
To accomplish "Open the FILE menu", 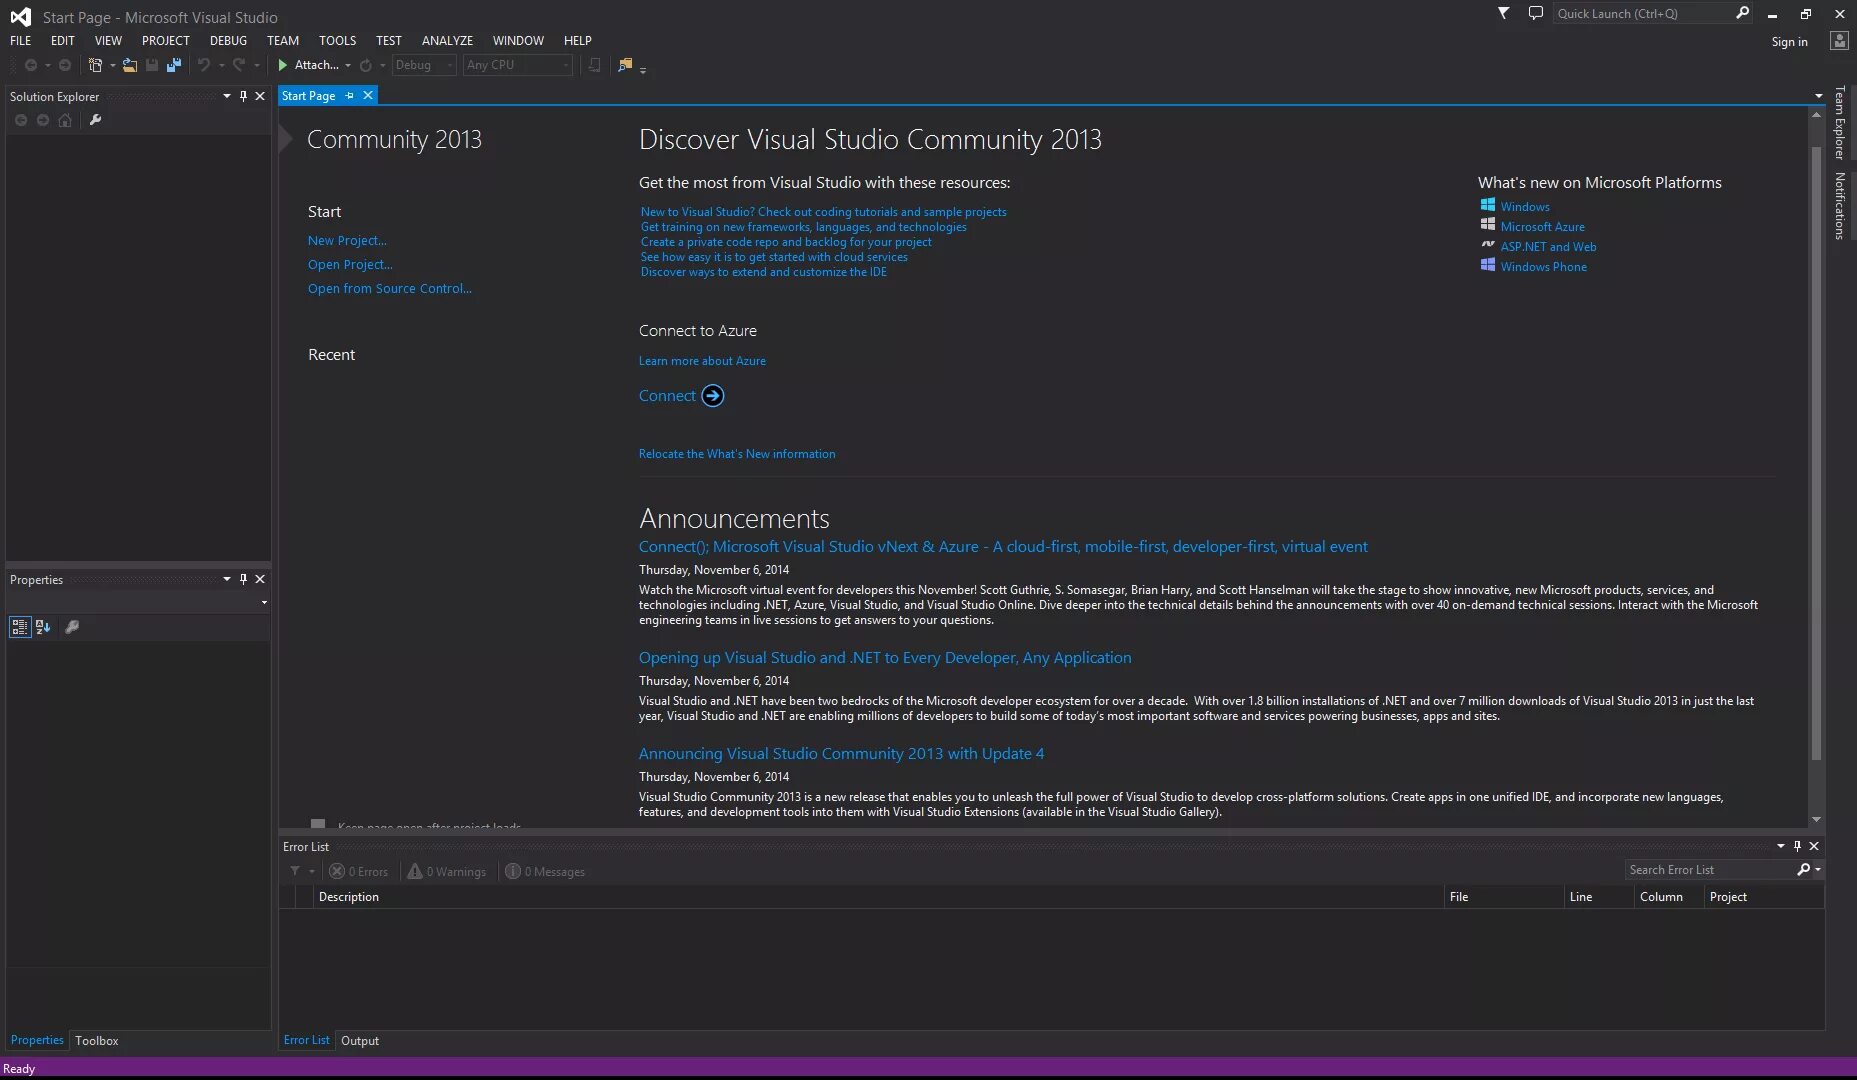I will [21, 41].
